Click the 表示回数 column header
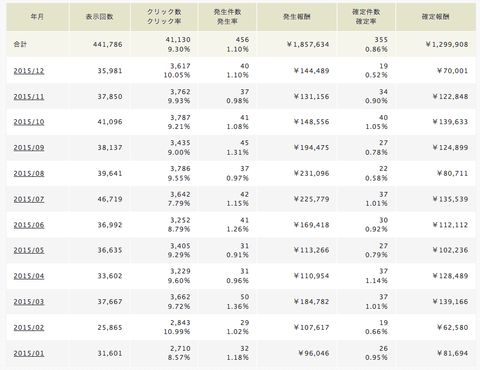The width and height of the screenshot is (480, 370). coord(99,17)
